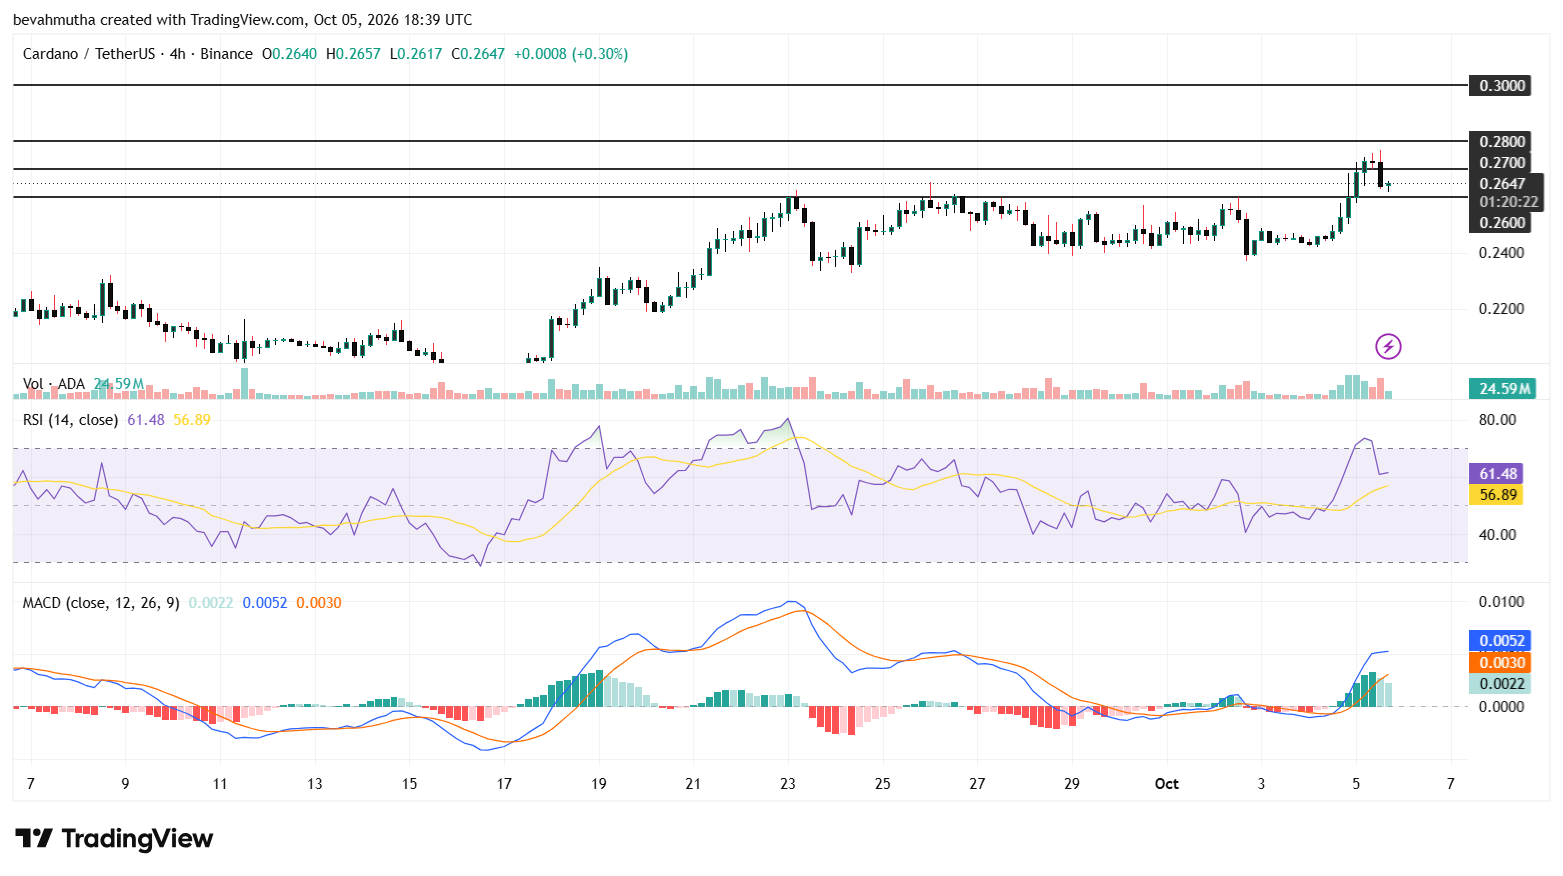This screenshot has width=1563, height=876.
Task: Click the orange MACD legend value 0.0030
Action: coord(319,603)
